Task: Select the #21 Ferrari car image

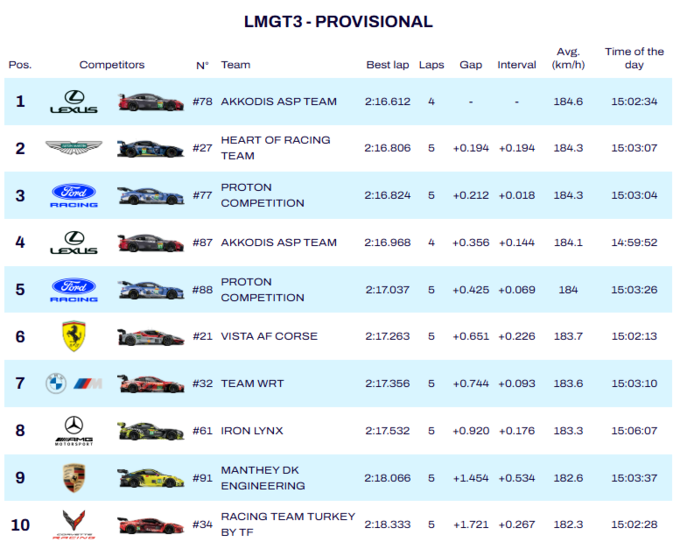Action: point(150,337)
